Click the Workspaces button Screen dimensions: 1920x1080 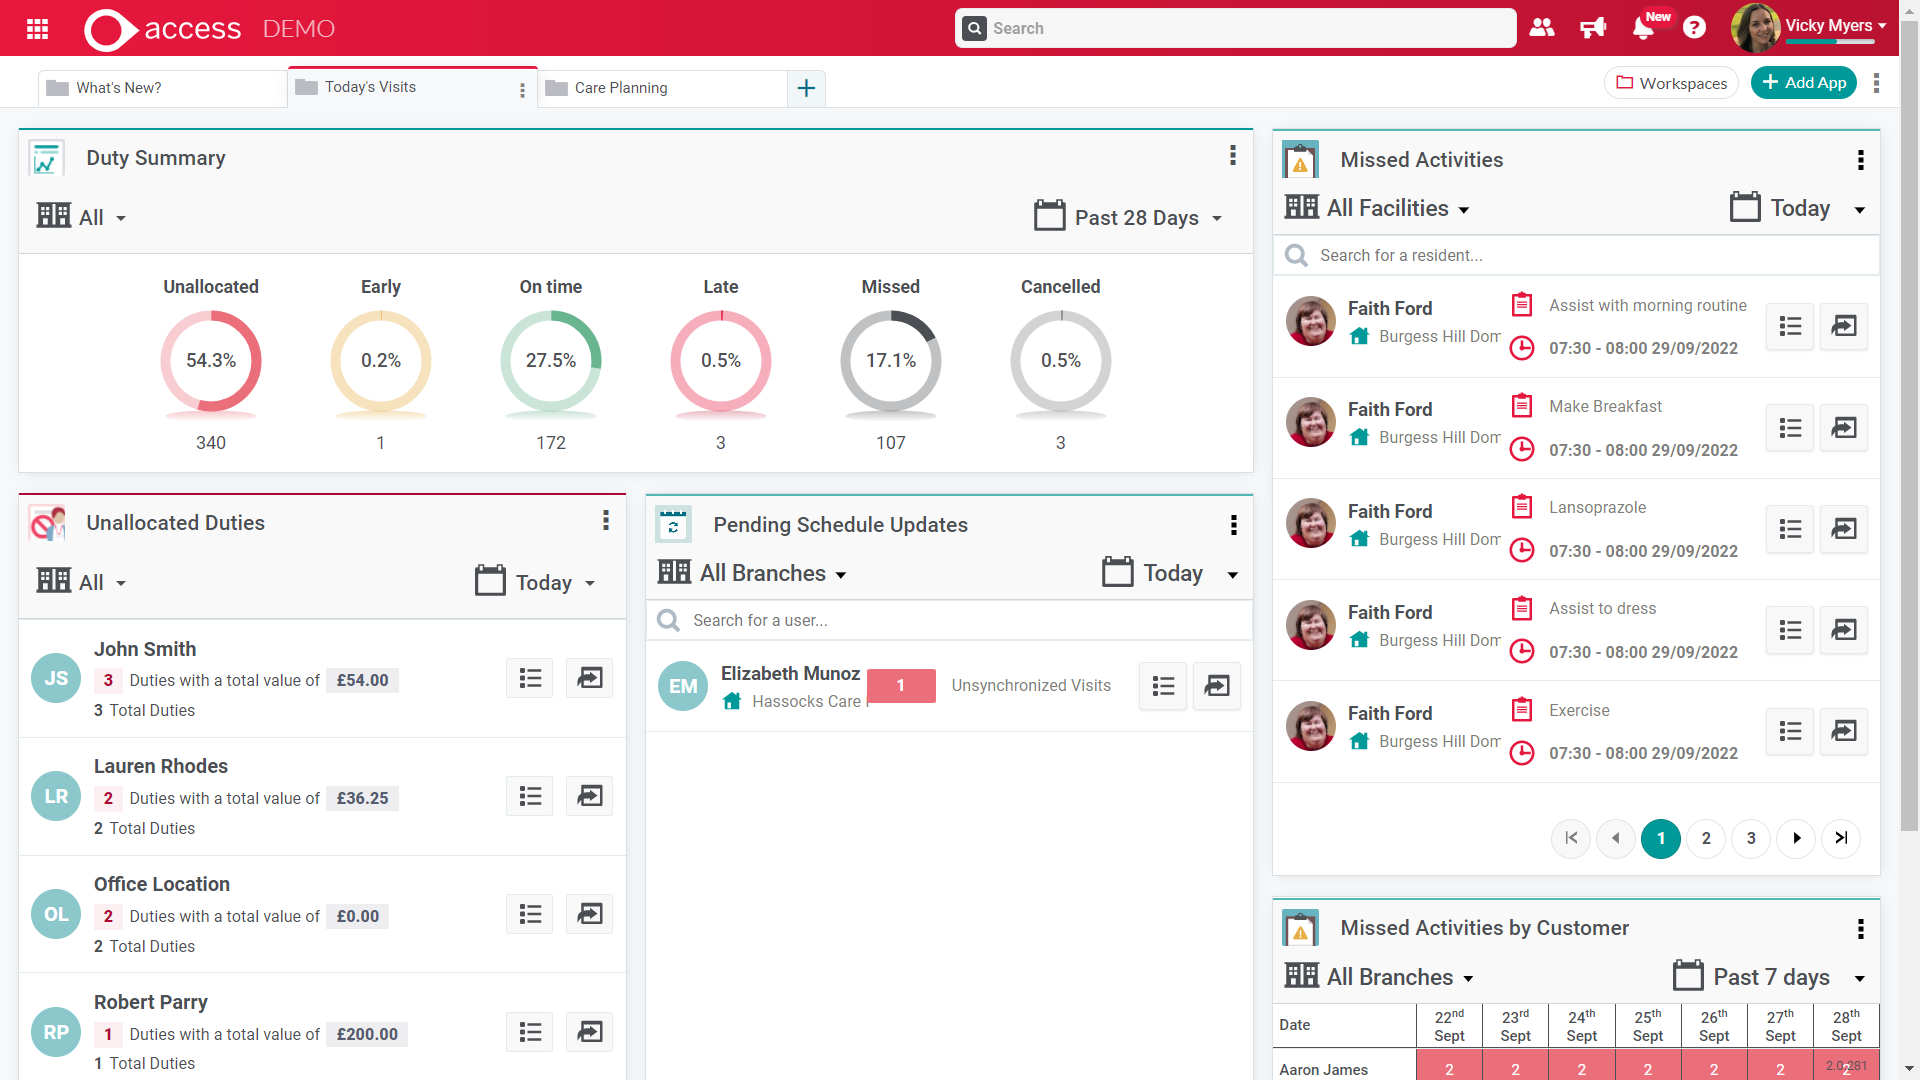(1672, 83)
